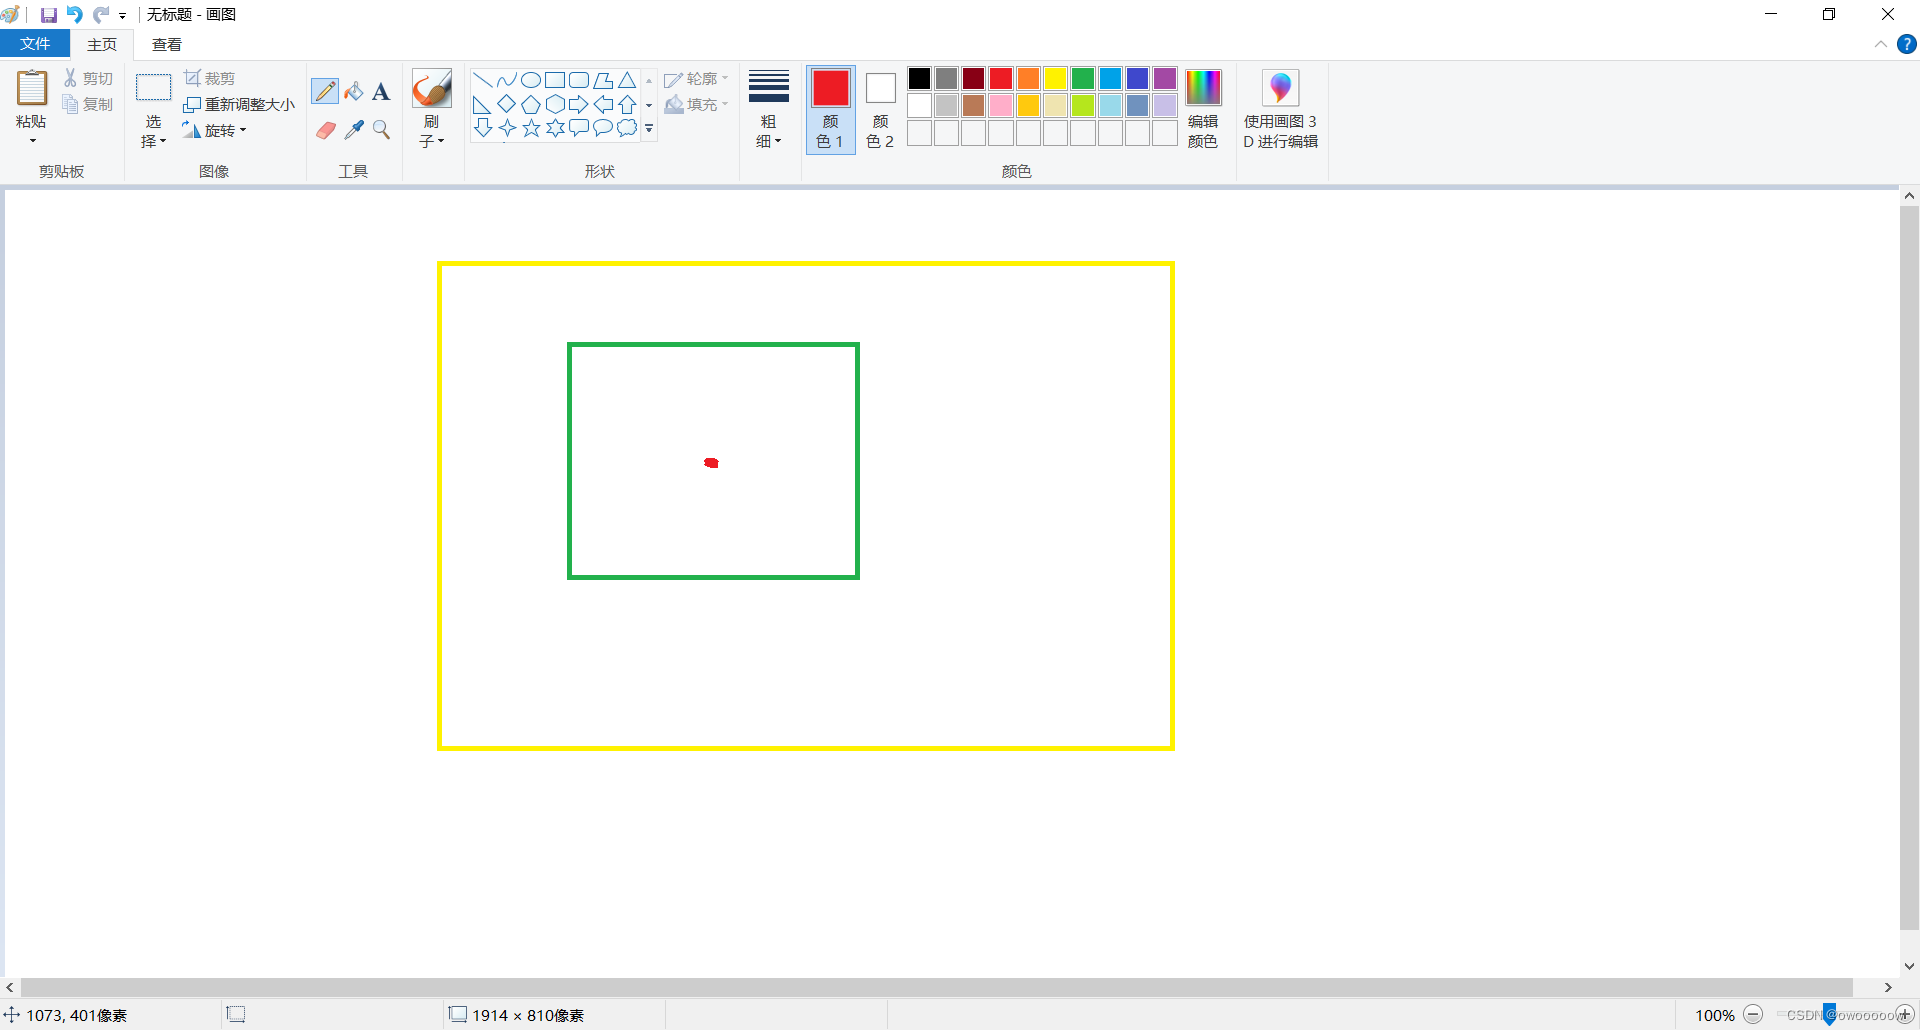
Task: Click the horizontal scrollbar left arrow
Action: 10,987
